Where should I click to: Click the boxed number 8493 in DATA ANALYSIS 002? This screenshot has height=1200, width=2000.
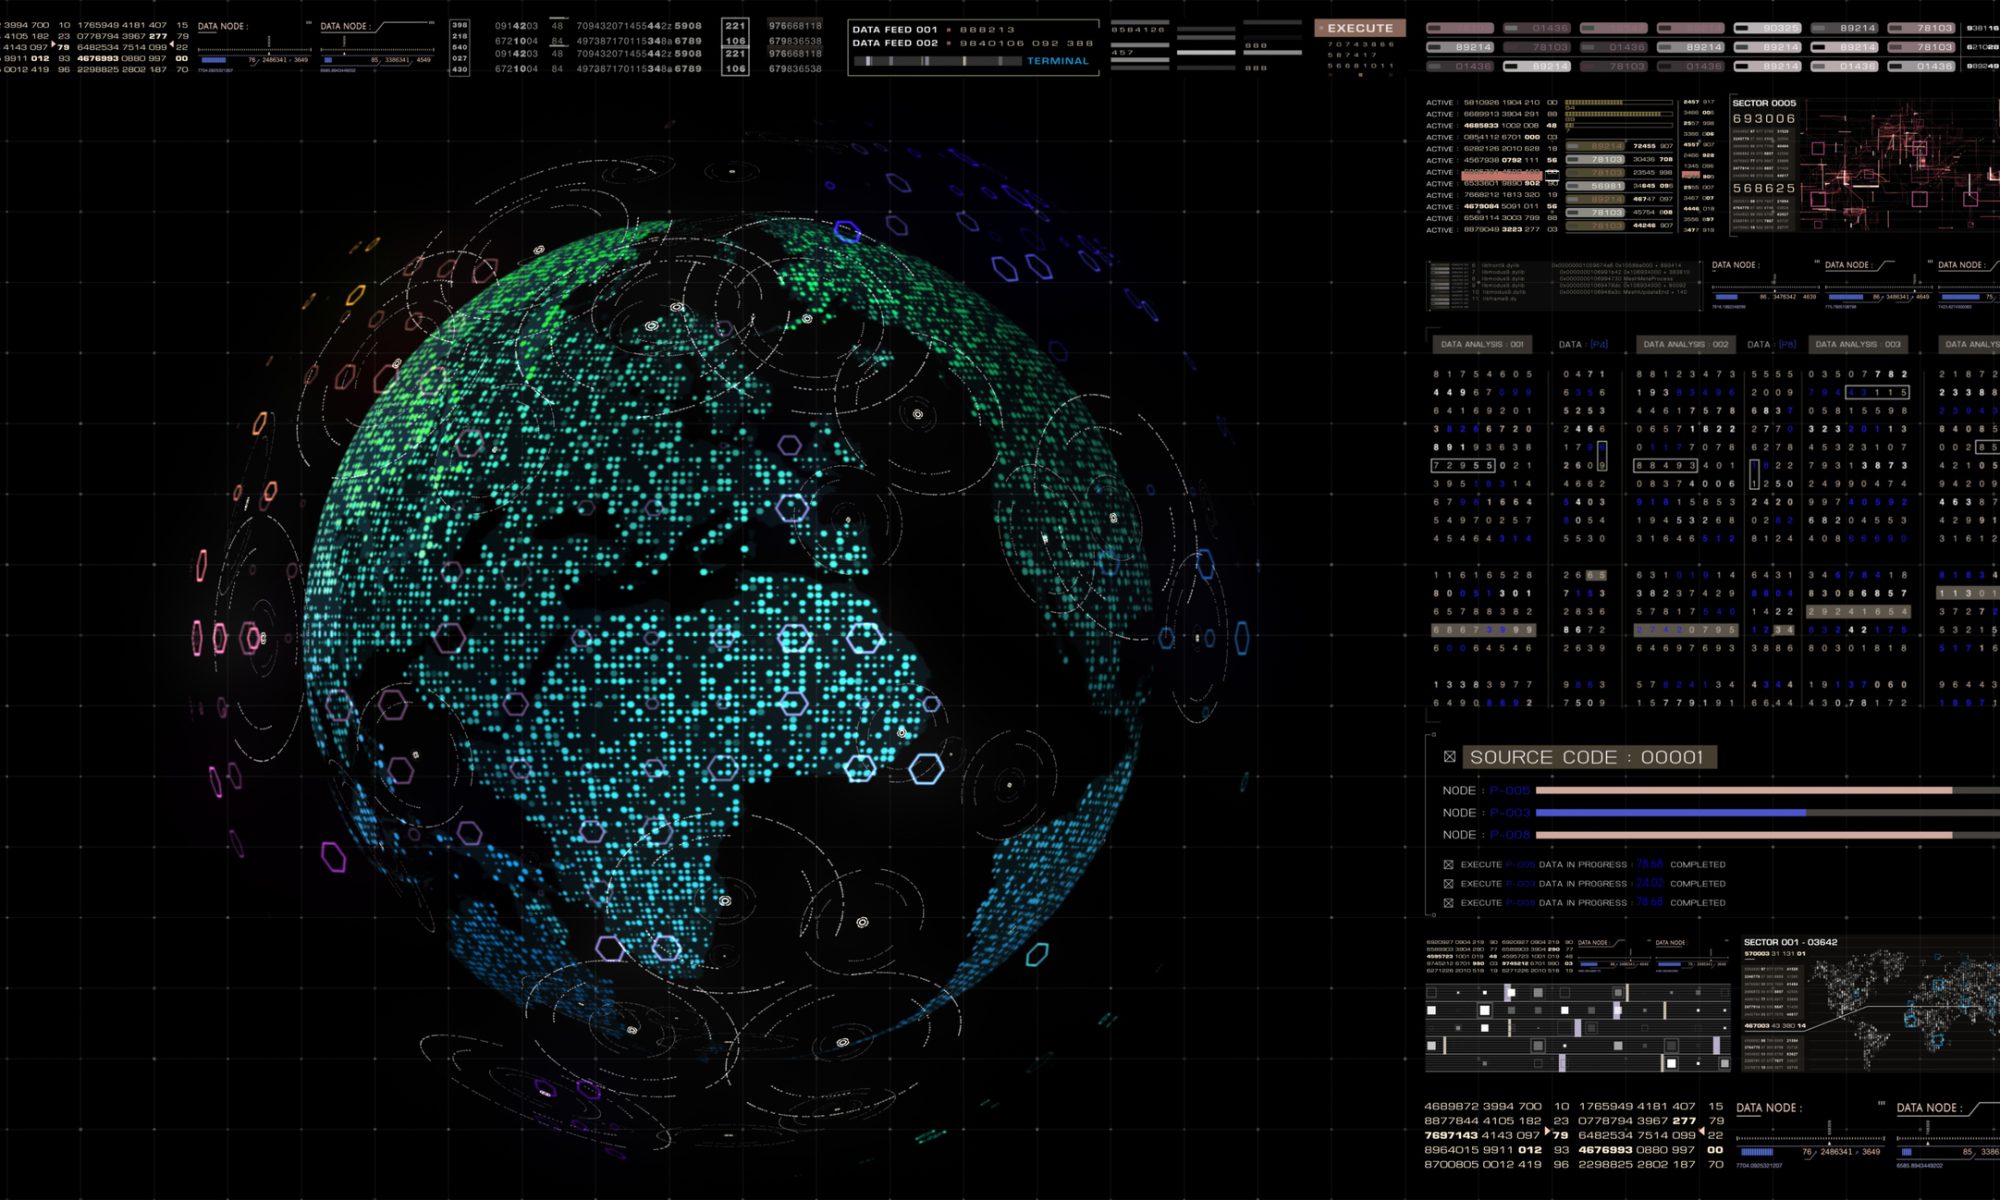point(1665,466)
